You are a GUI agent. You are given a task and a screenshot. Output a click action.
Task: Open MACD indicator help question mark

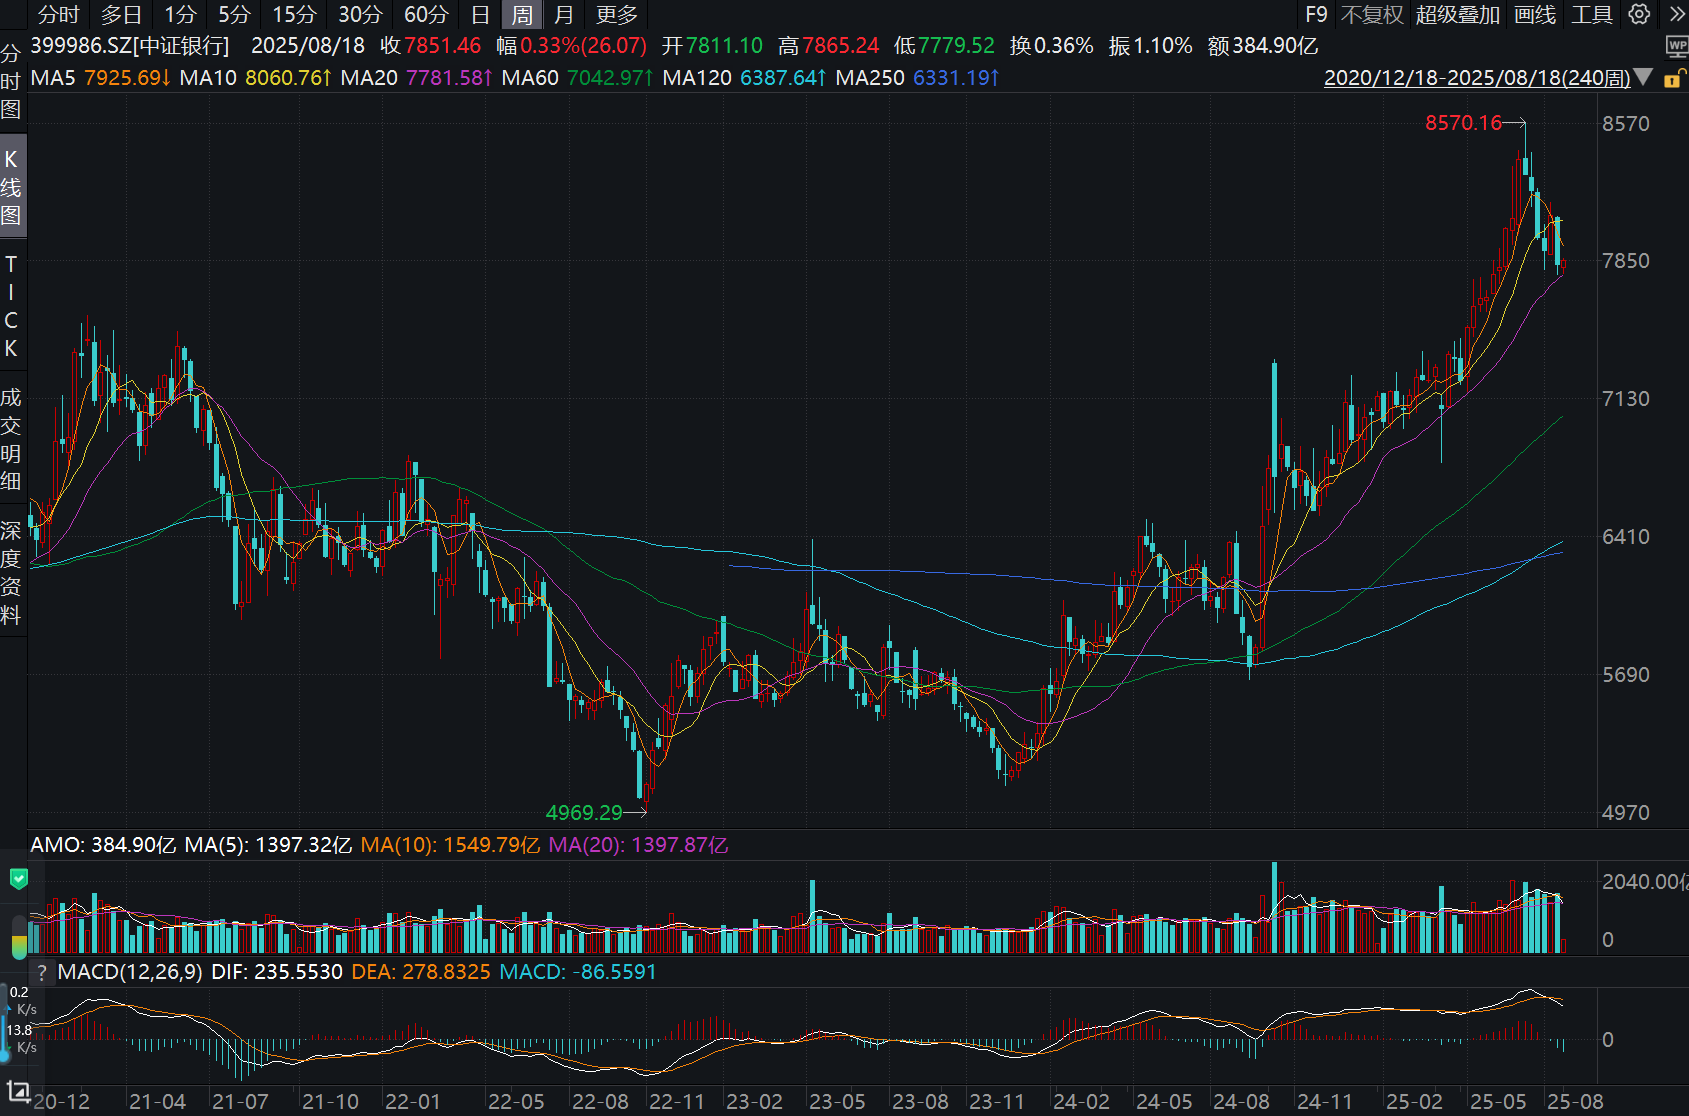pos(41,972)
